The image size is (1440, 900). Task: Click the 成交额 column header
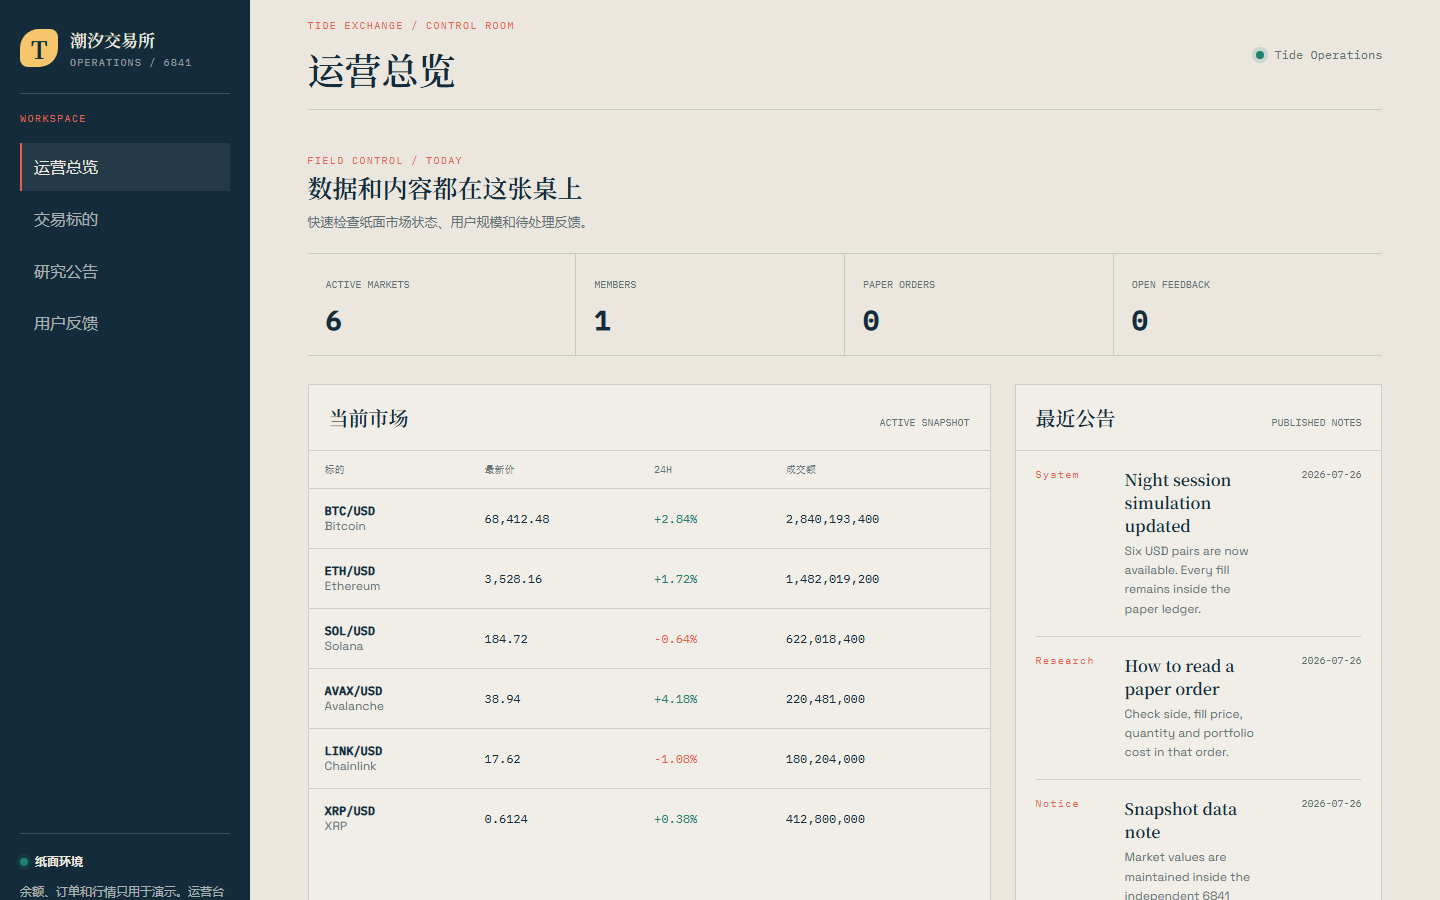801,469
